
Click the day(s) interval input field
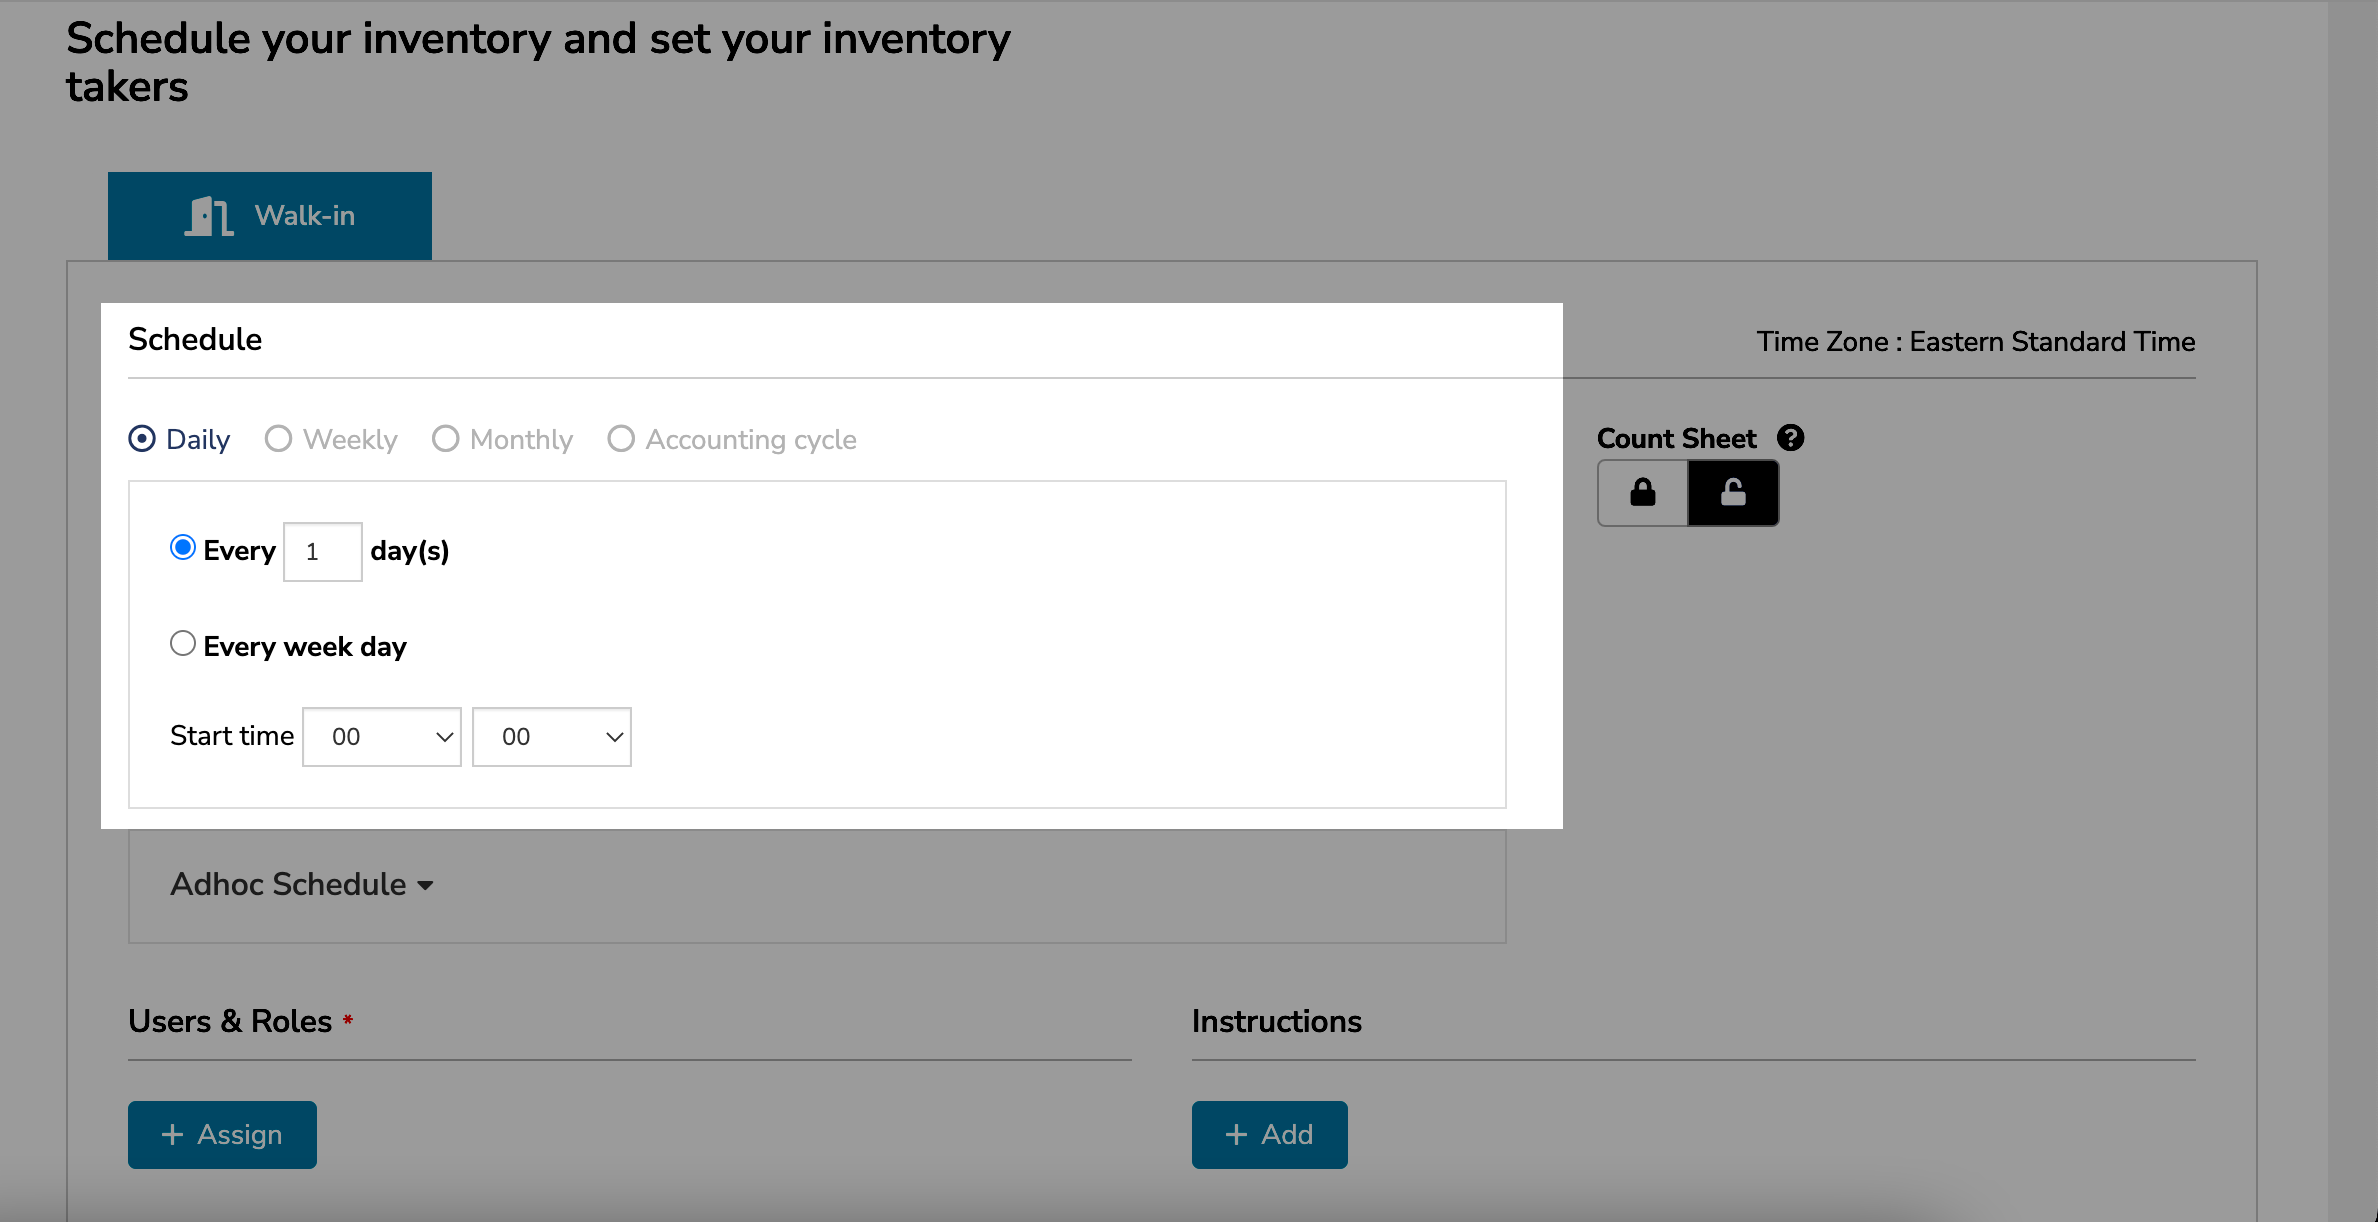[x=322, y=551]
